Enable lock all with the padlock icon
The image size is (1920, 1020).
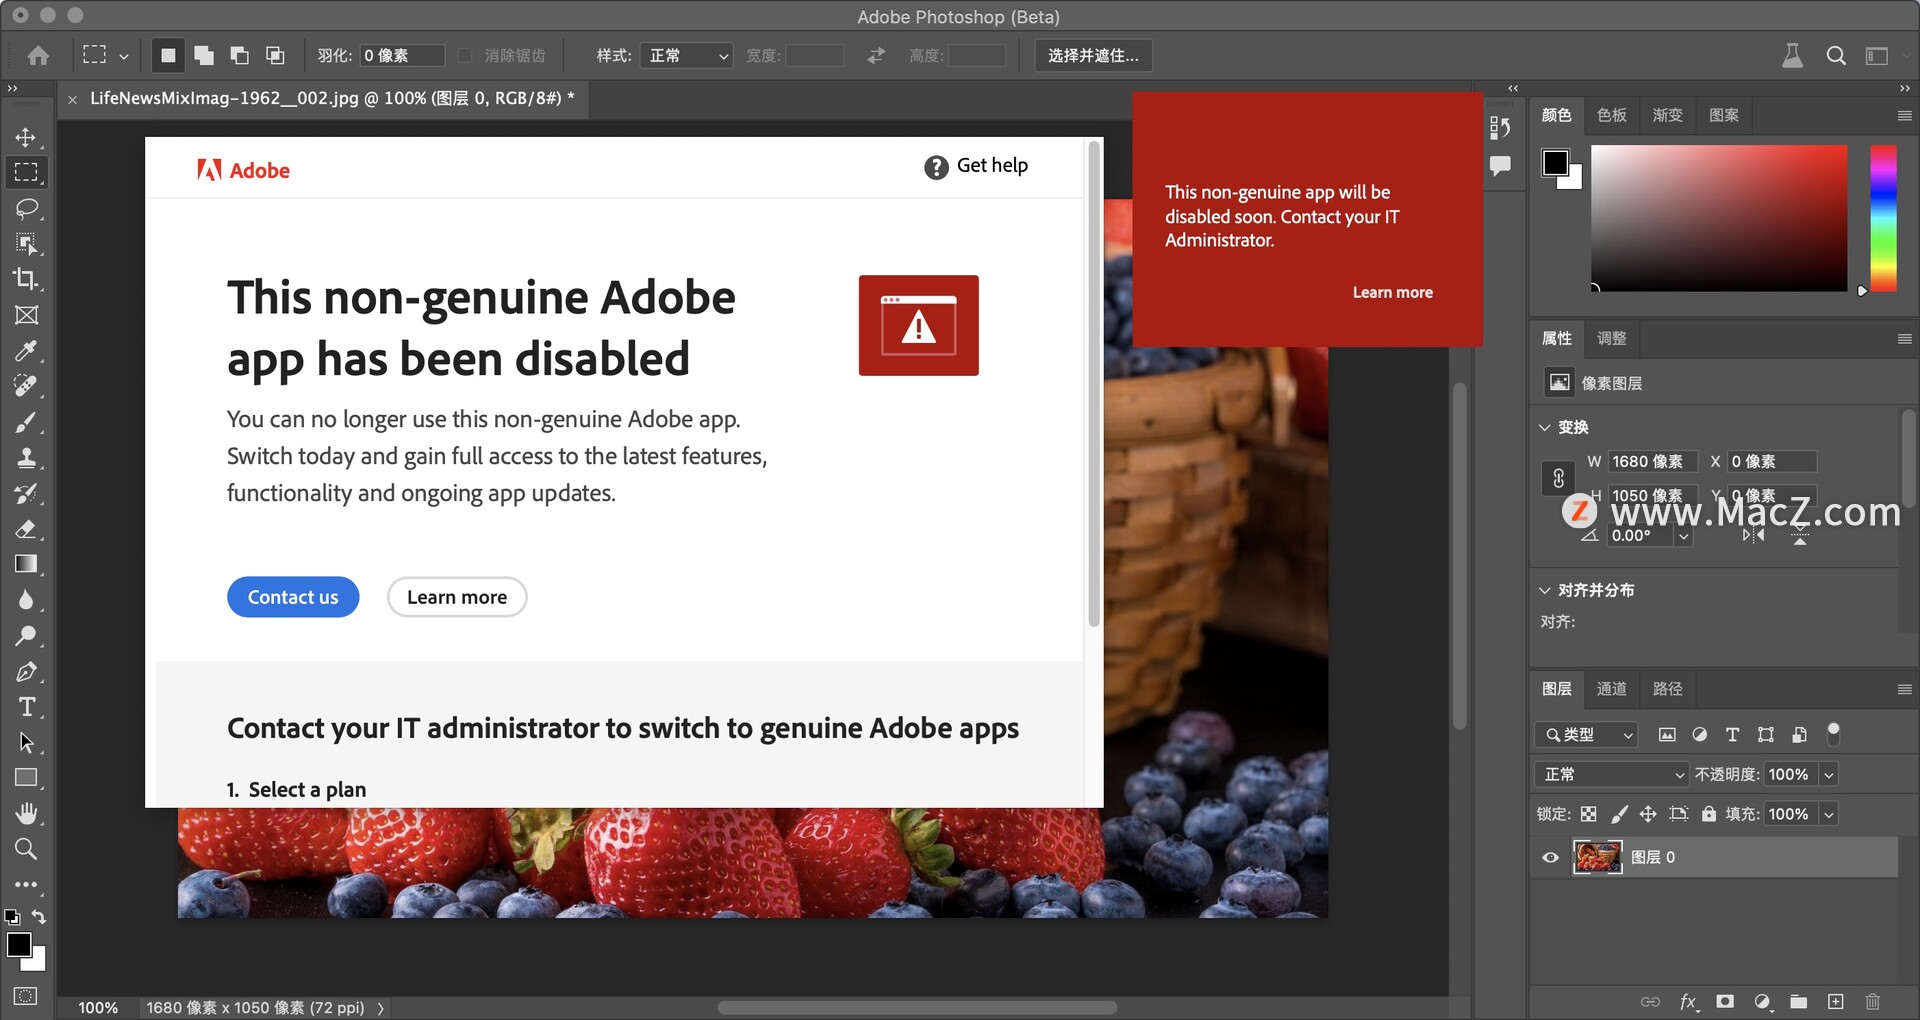1708,813
